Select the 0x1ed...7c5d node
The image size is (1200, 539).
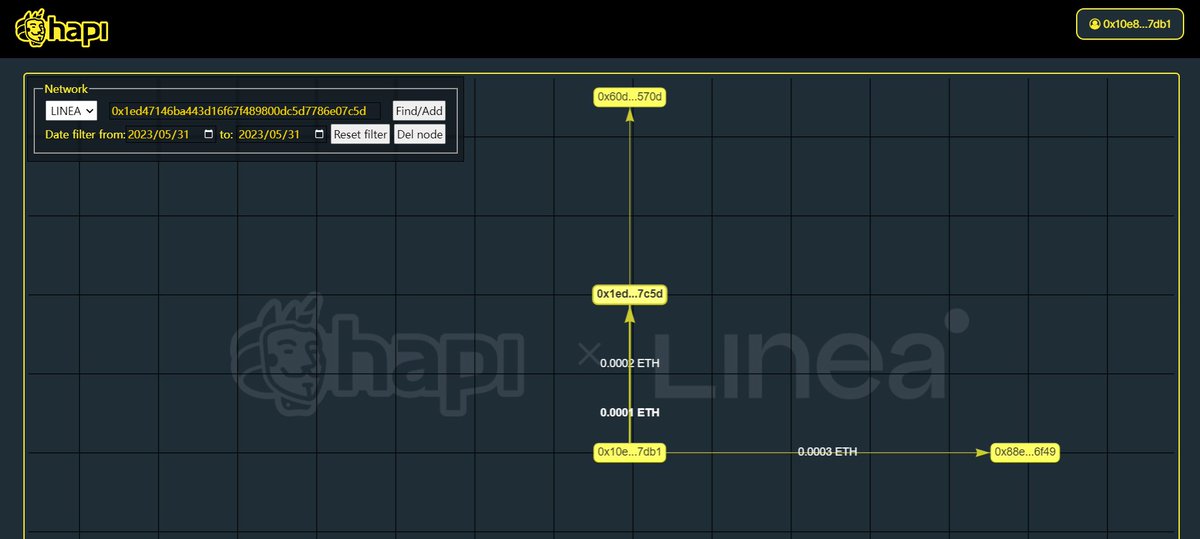630,294
